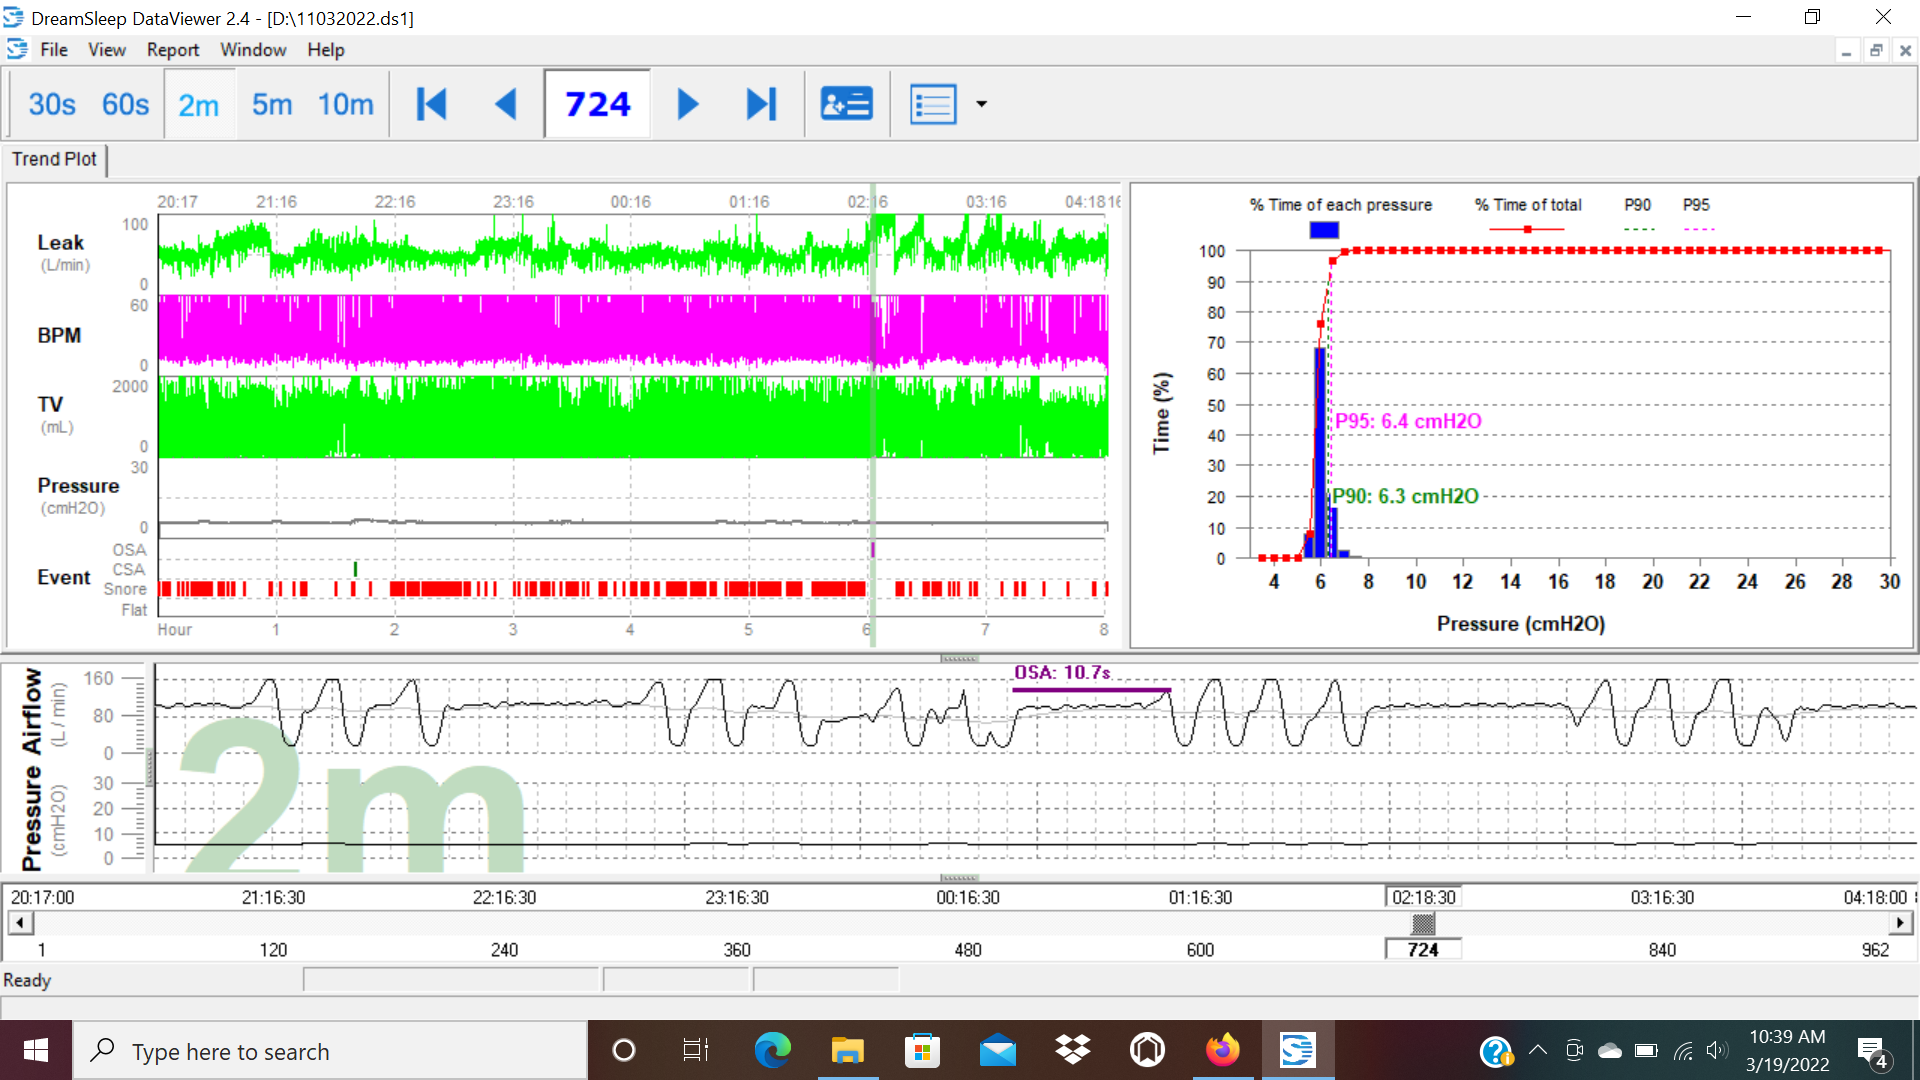Viewport: 1920px width, 1080px height.
Task: Open the Mail app from taskbar
Action: pos(997,1050)
